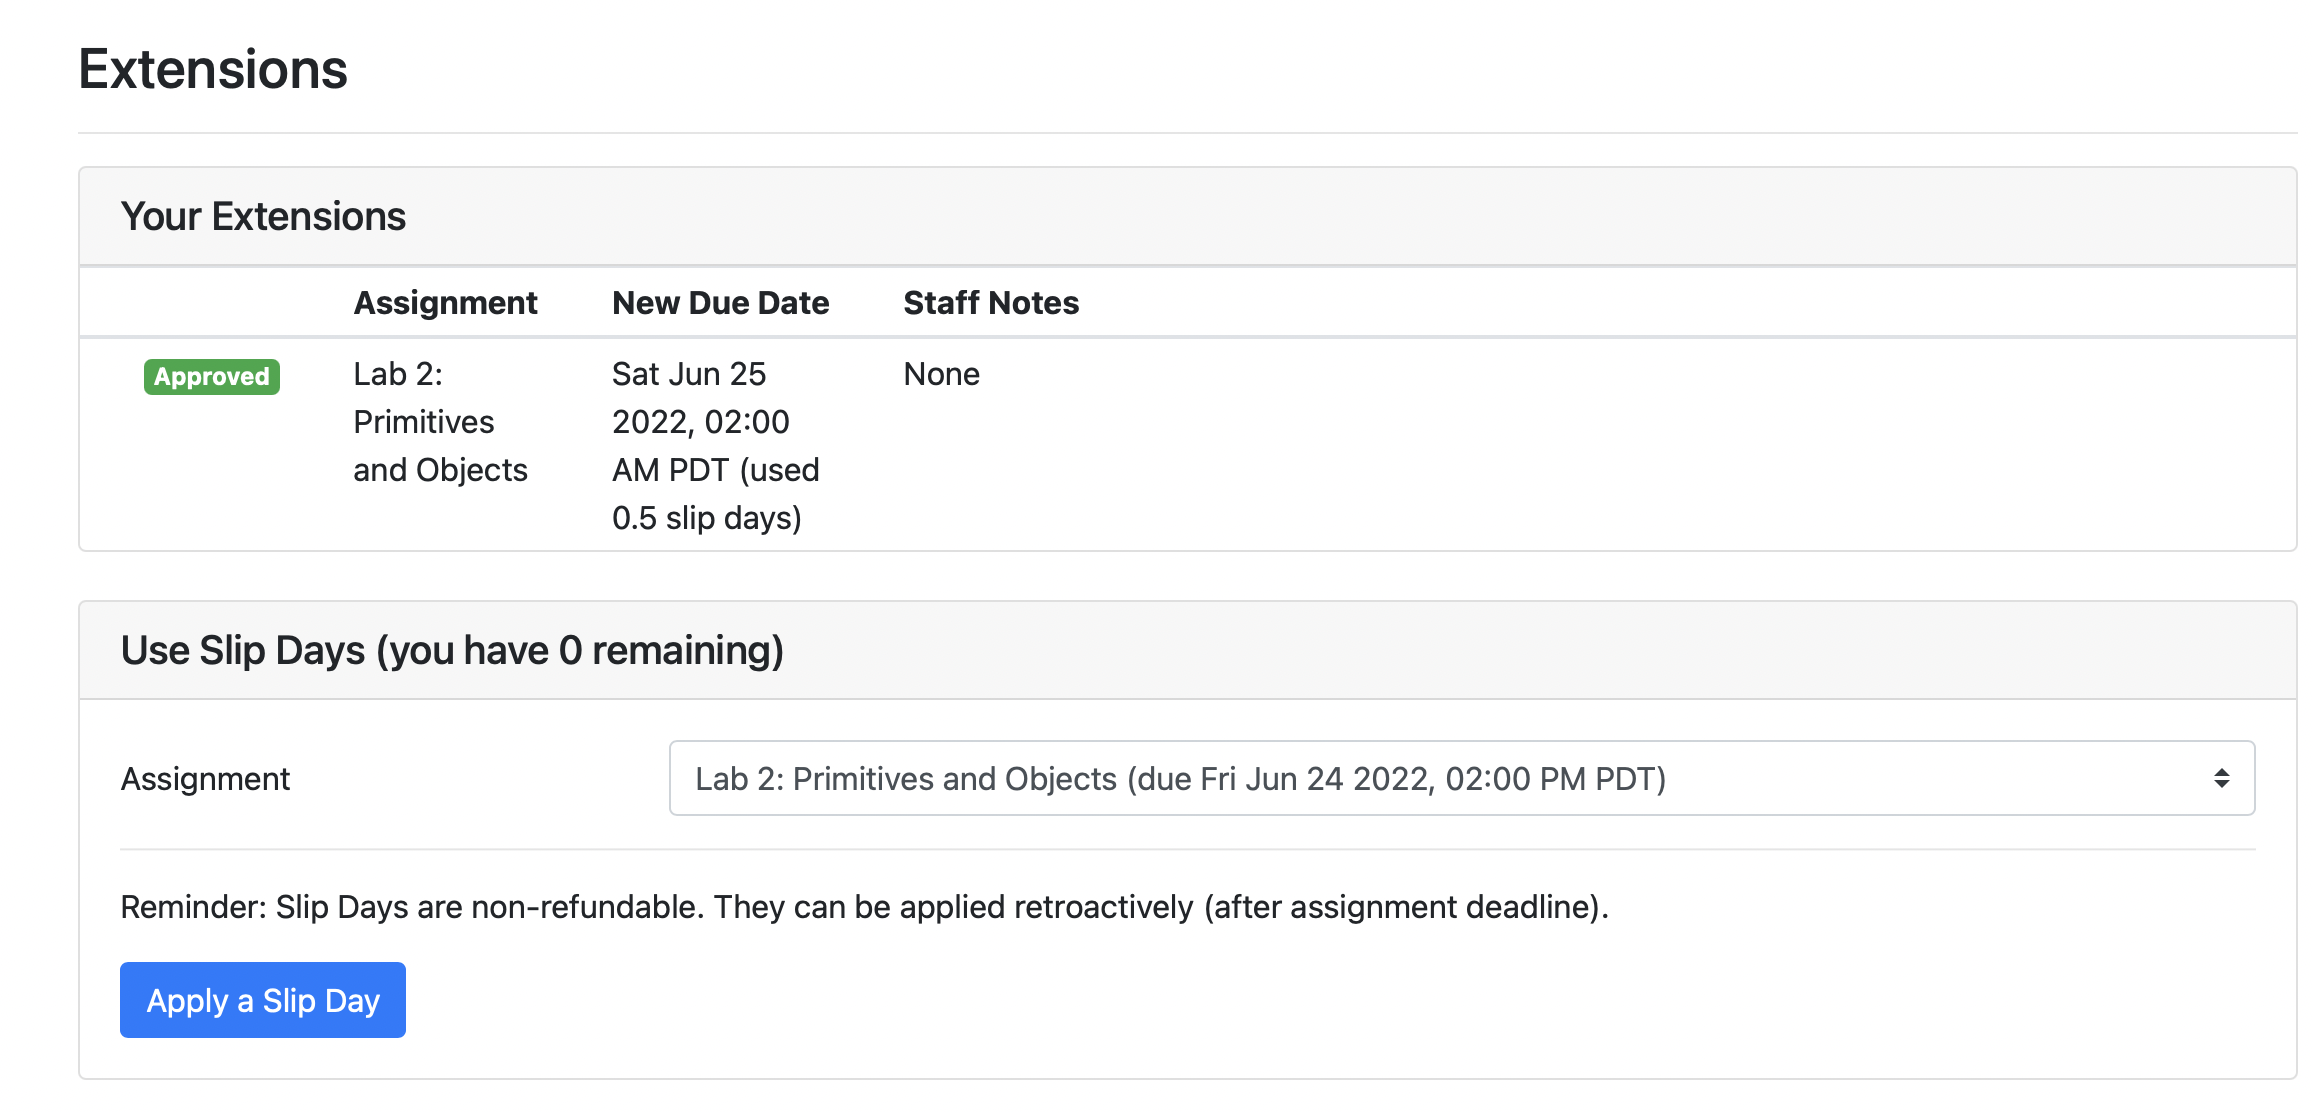Screen dimensions: 2312x1112
Task: Click the dropdown's up-down arrow icon
Action: pyautogui.click(x=2221, y=778)
